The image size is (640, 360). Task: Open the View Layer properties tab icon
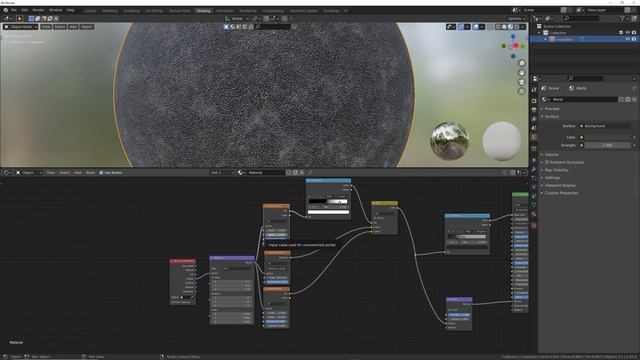pyautogui.click(x=534, y=119)
